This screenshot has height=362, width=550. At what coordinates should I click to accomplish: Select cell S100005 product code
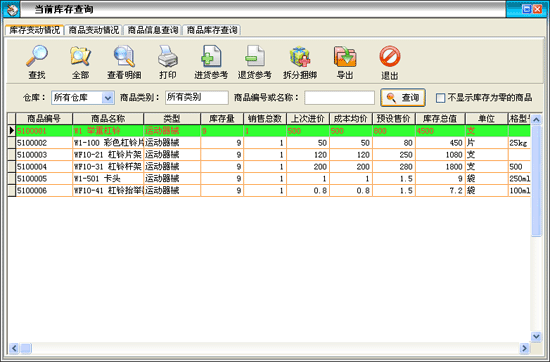44,179
